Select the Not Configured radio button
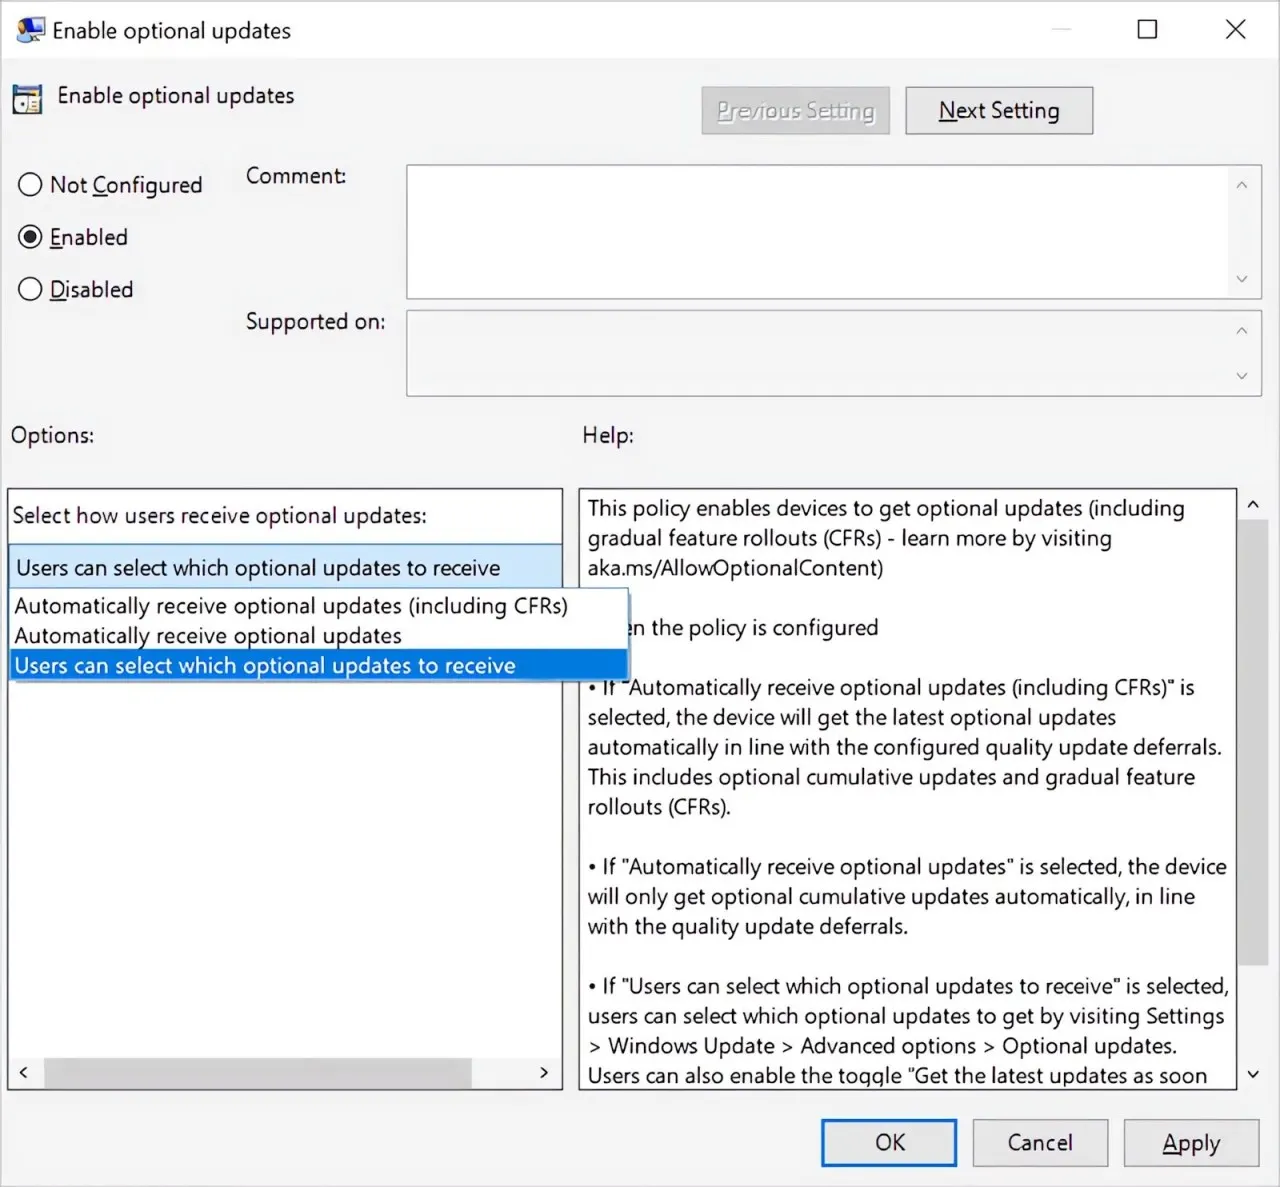The height and width of the screenshot is (1187, 1280). pyautogui.click(x=30, y=185)
